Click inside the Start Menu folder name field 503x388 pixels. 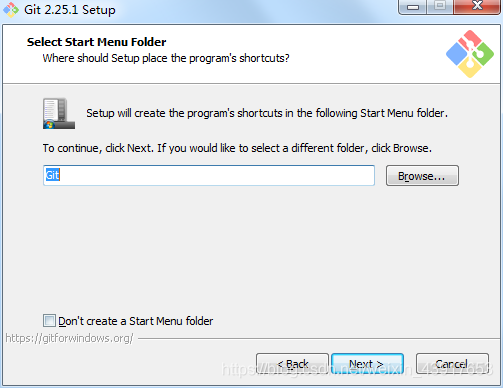point(209,175)
